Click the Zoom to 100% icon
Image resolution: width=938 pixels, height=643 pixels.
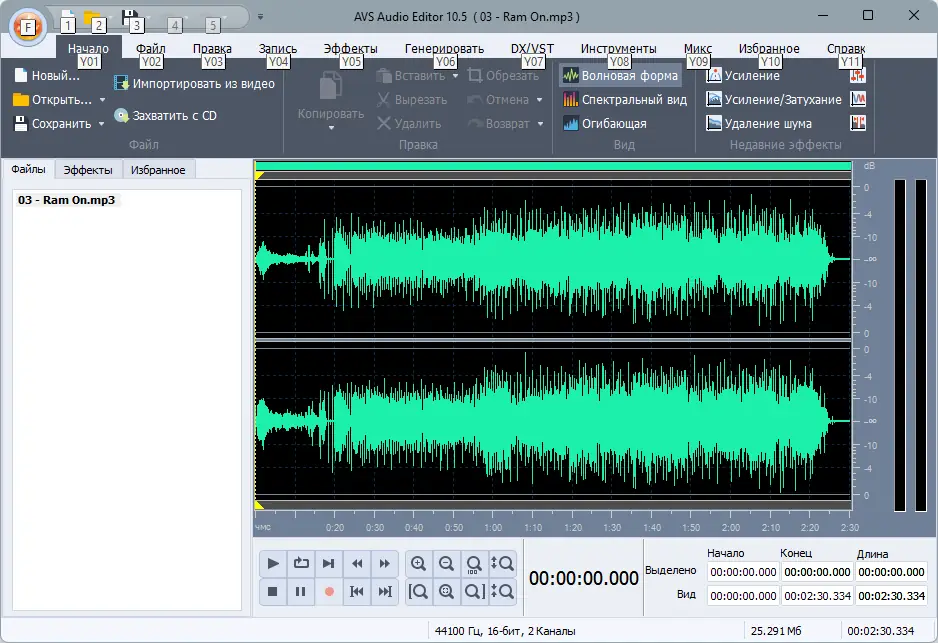[475, 563]
